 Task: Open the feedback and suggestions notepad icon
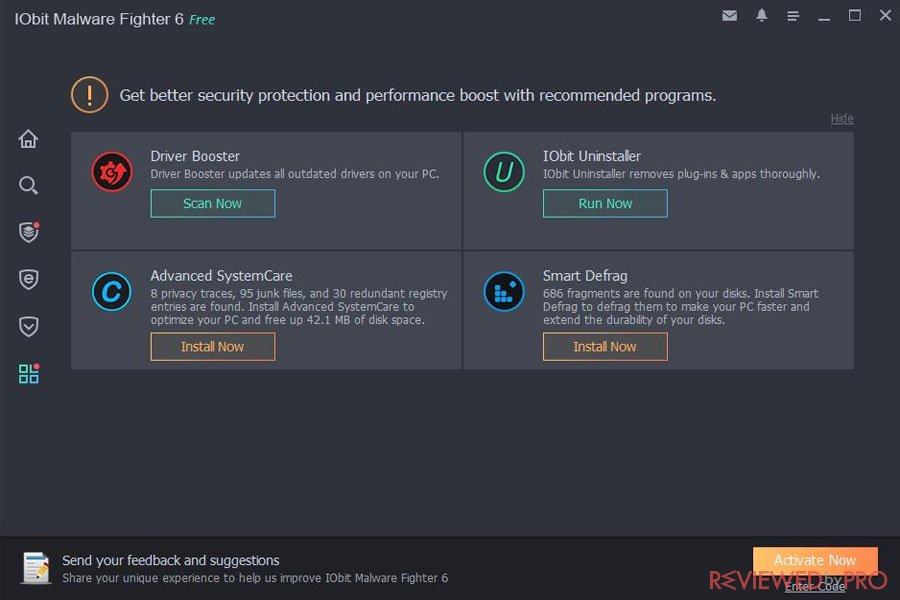tap(36, 568)
